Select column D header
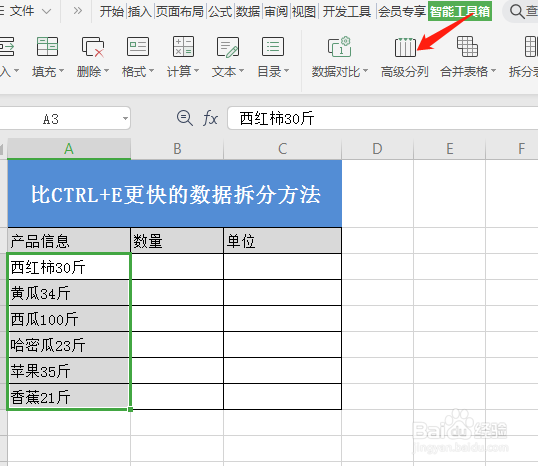Viewport: 538px width, 466px height. click(377, 149)
